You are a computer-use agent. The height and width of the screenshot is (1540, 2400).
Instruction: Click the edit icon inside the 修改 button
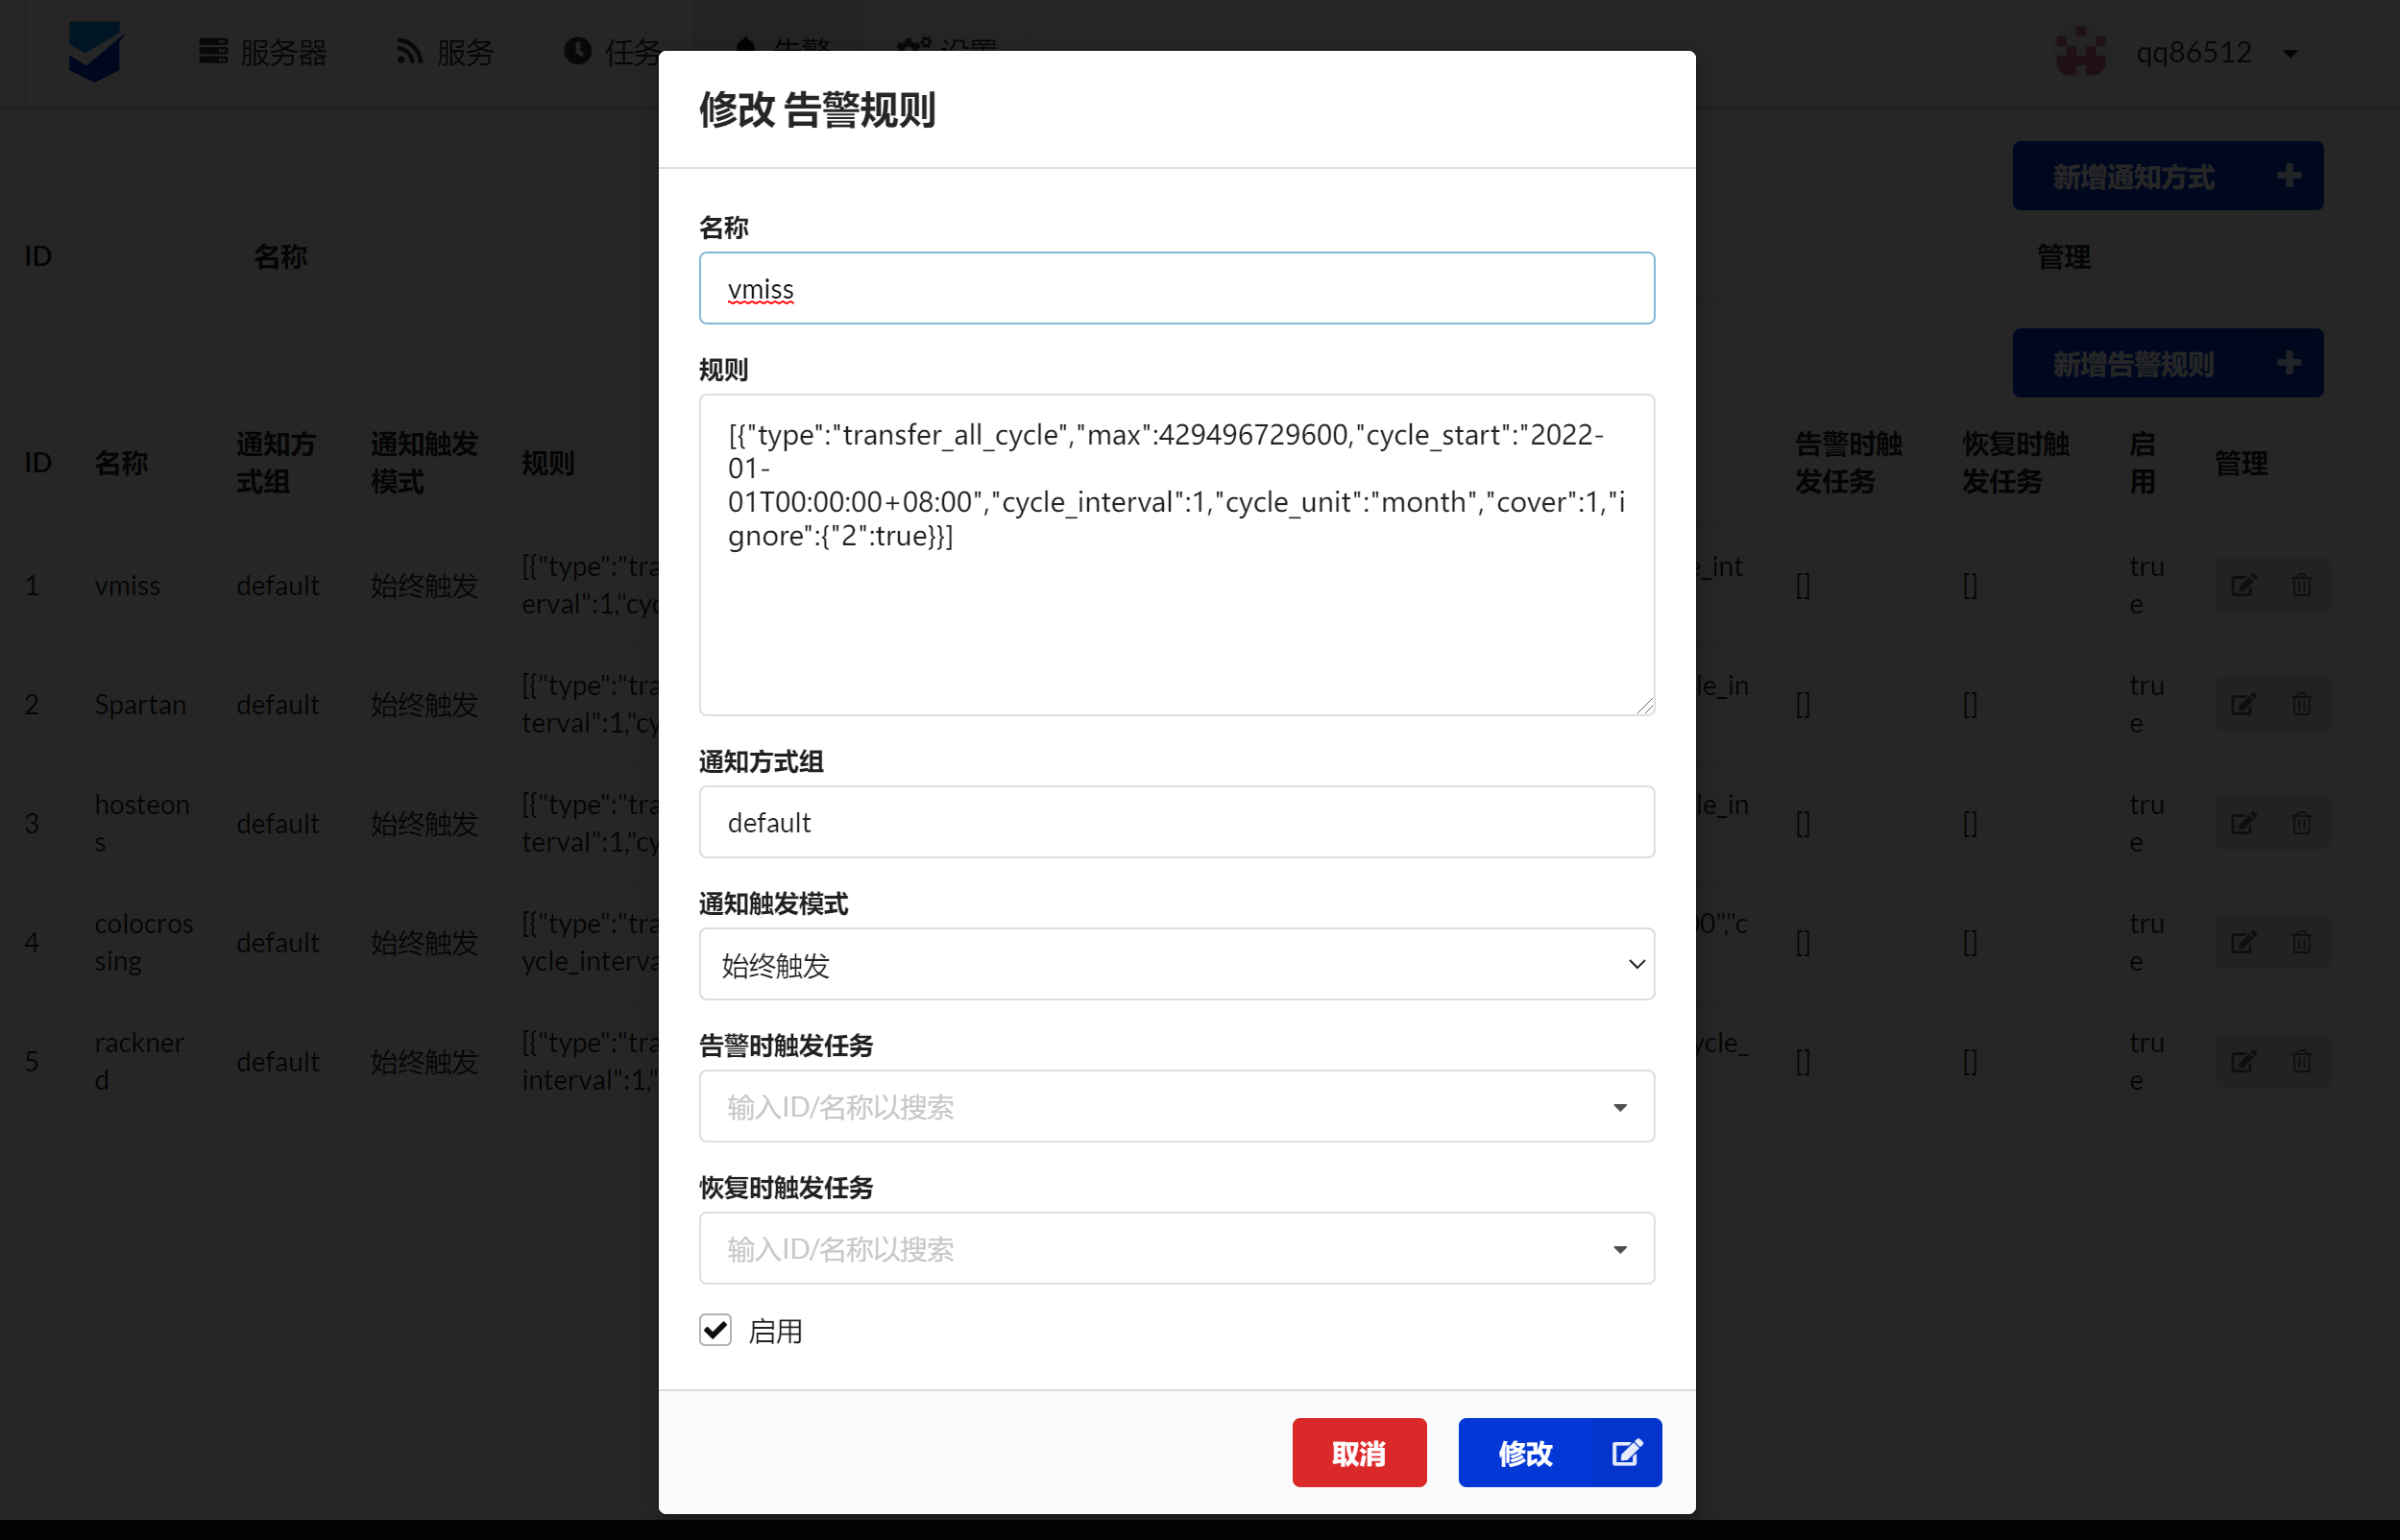pos(1628,1452)
